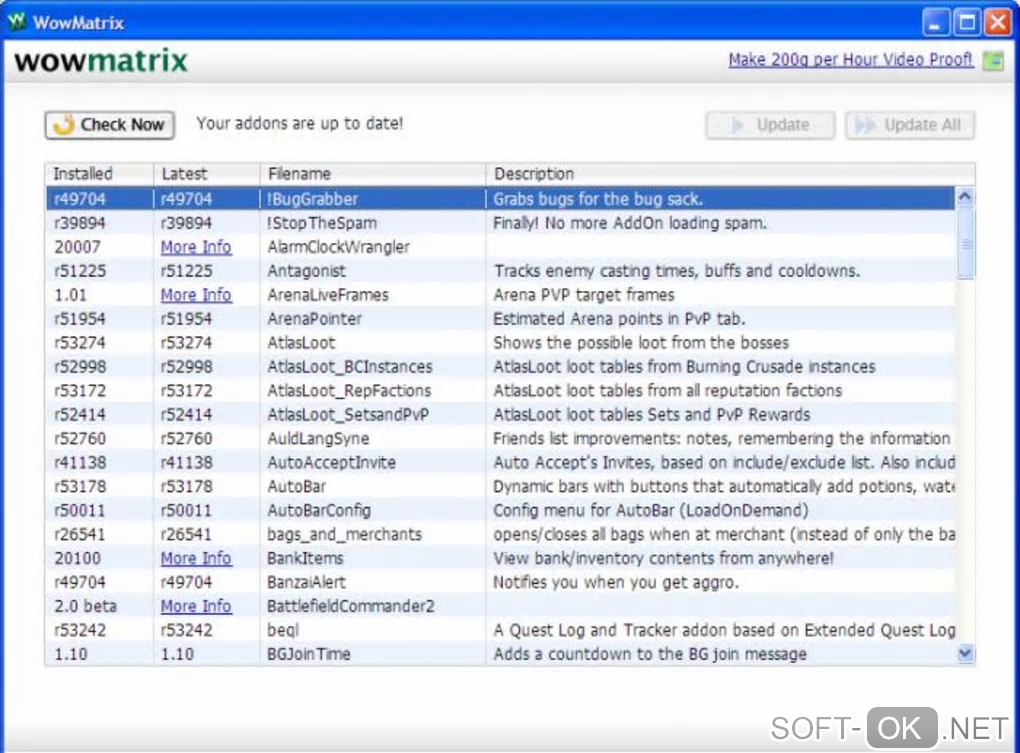Sort by the Description column header
Viewport: 1020px width, 753px height.
730,174
